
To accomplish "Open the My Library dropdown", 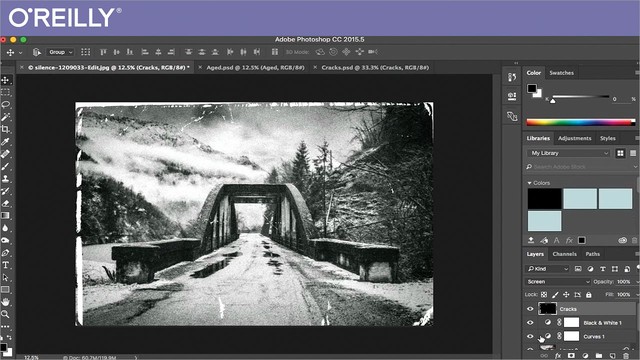I will (x=569, y=153).
